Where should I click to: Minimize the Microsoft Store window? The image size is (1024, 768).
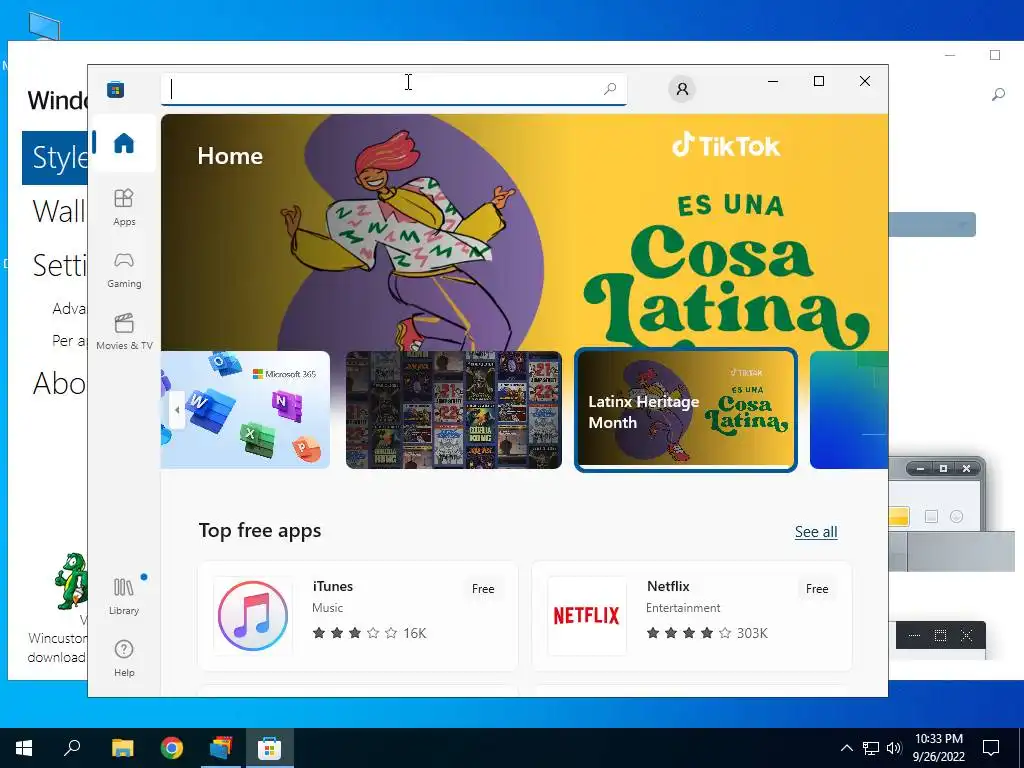point(773,82)
